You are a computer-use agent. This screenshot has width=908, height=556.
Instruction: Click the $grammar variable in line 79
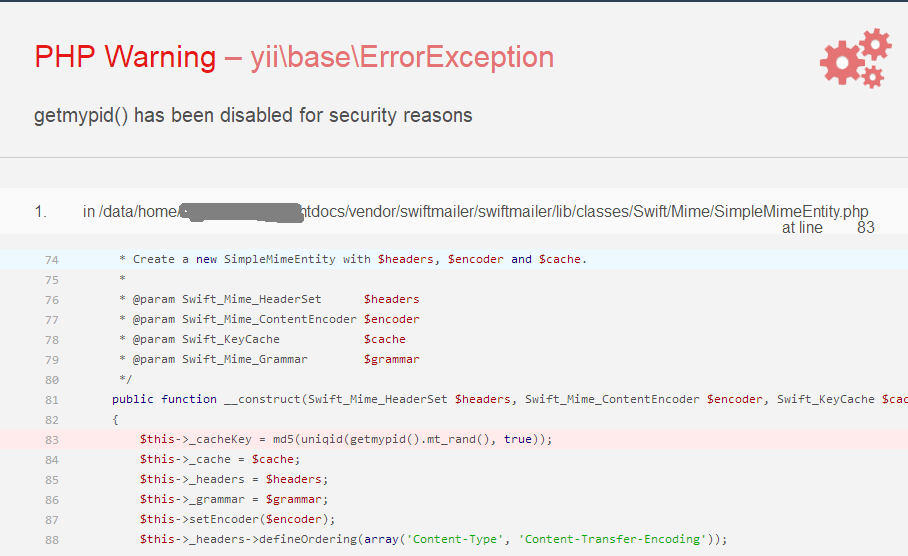(391, 360)
